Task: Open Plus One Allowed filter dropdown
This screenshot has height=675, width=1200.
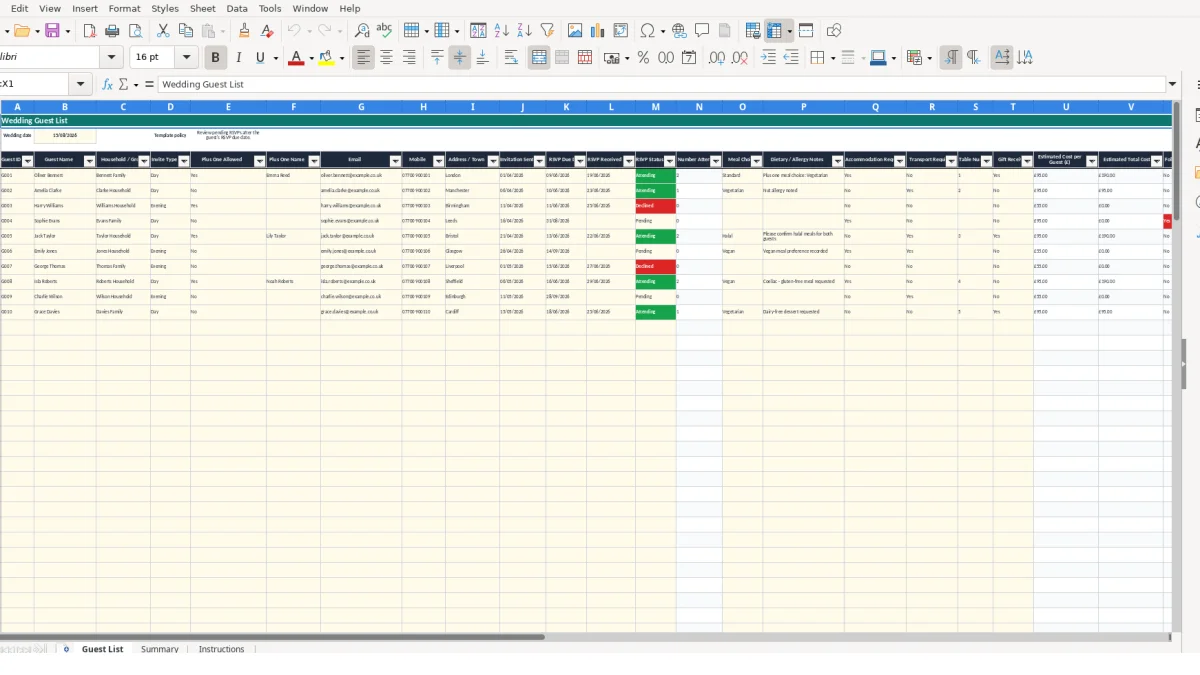Action: (260, 160)
